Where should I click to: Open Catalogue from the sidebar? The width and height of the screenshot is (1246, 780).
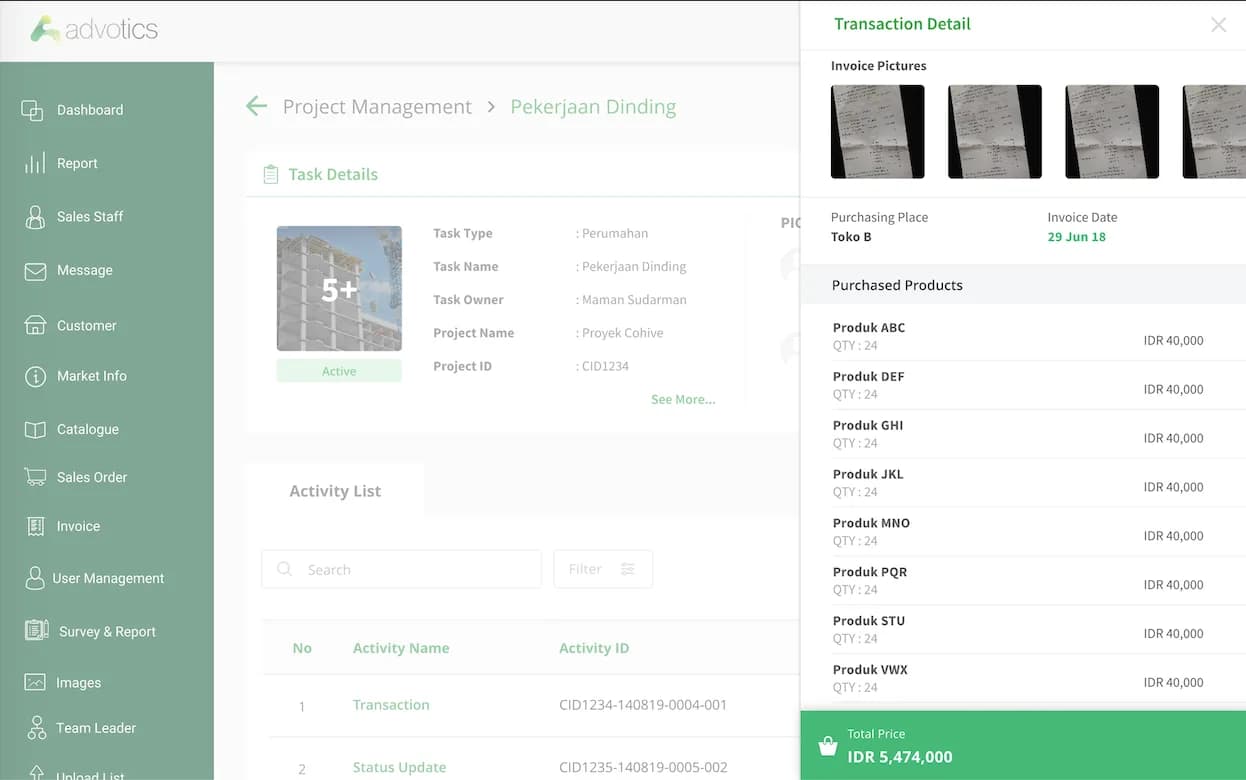point(88,430)
